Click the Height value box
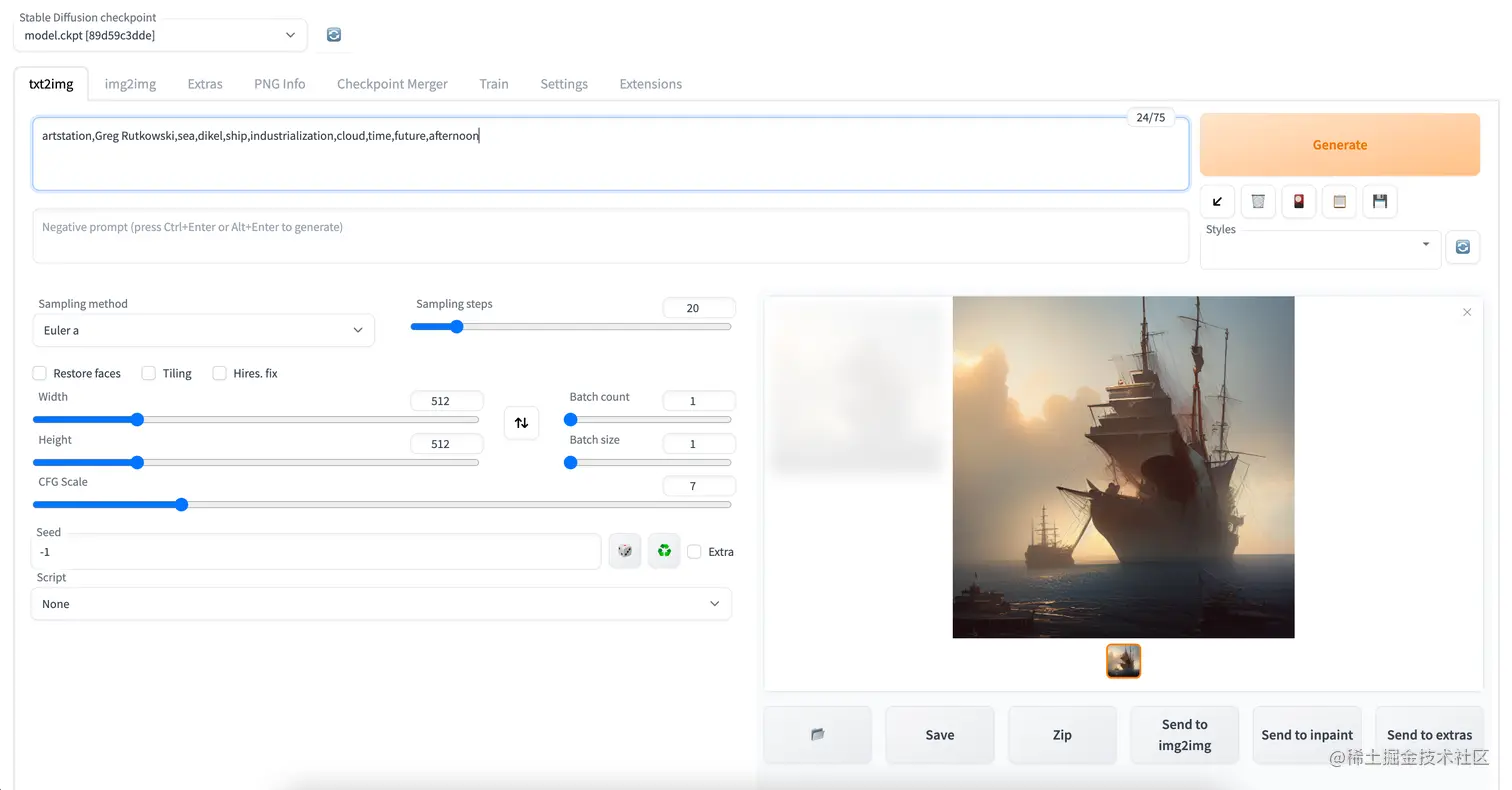 point(447,444)
